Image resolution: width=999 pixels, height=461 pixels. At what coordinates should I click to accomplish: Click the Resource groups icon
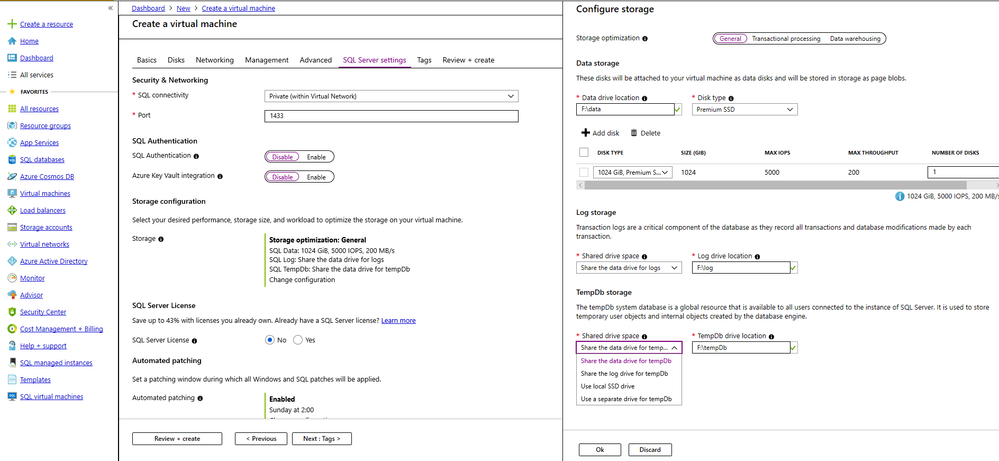pyautogui.click(x=11, y=125)
